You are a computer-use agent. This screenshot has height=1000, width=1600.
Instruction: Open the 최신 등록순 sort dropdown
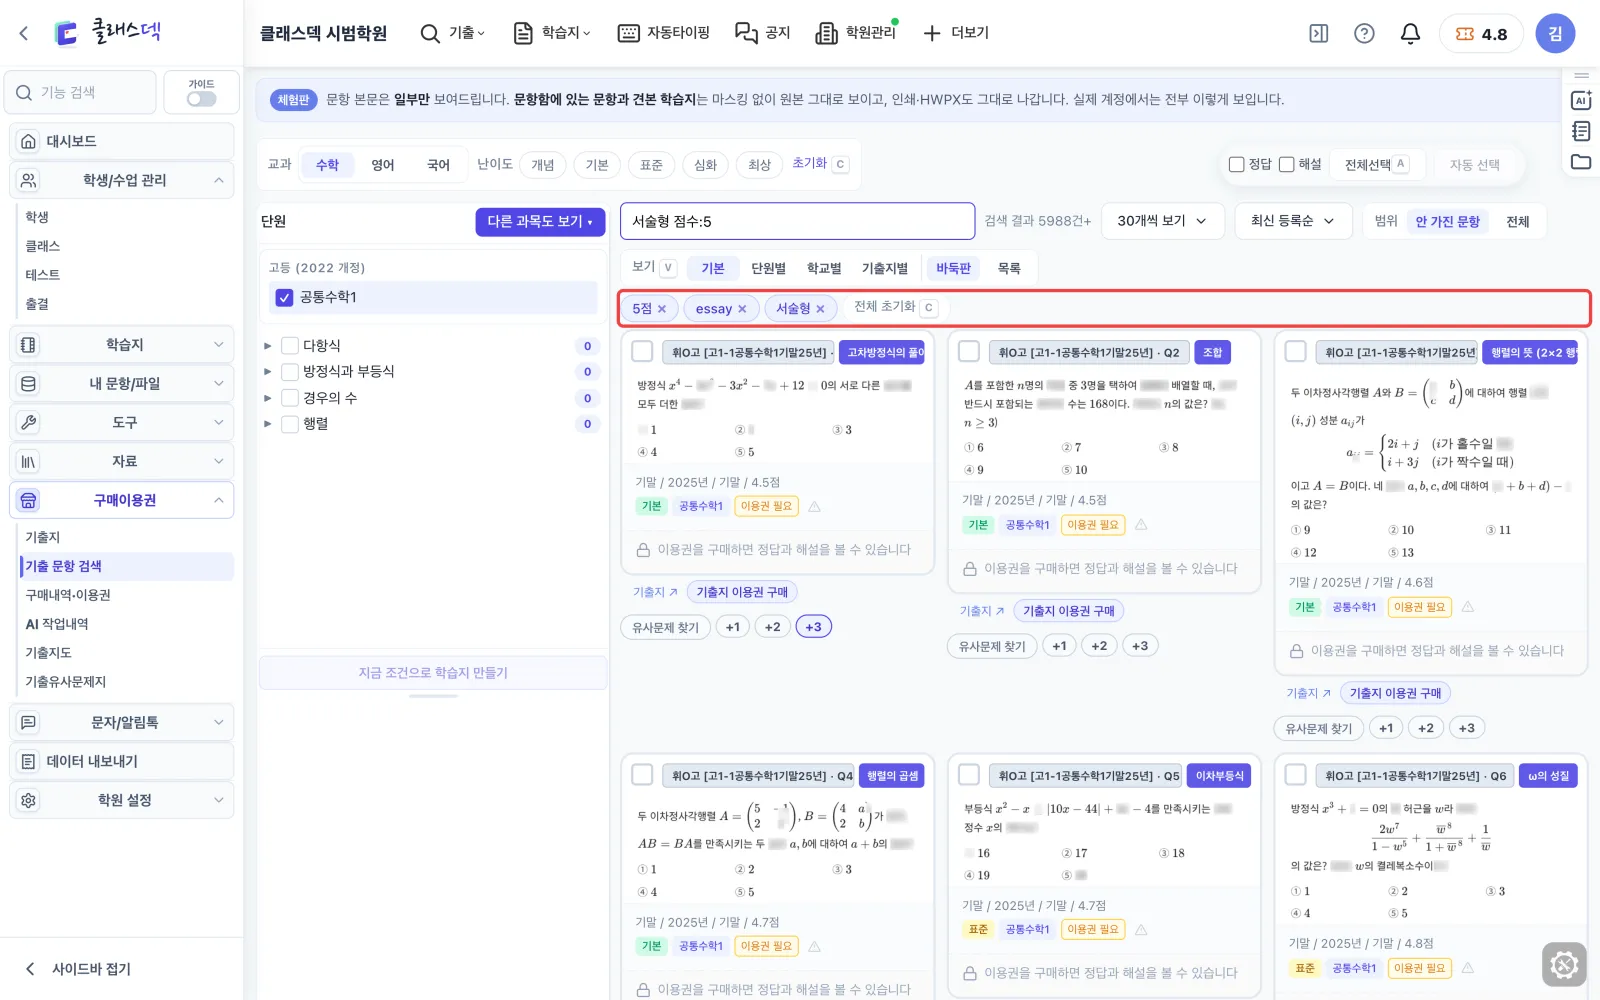coord(1293,221)
